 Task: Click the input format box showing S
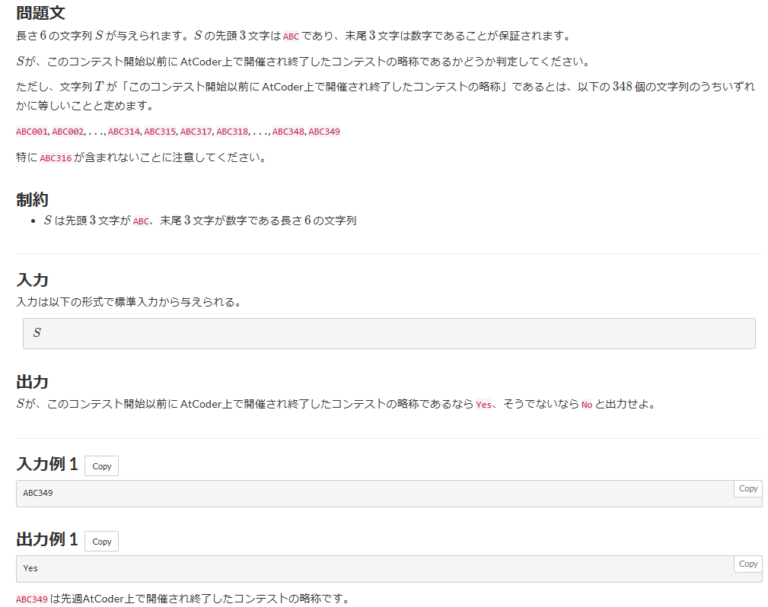389,333
